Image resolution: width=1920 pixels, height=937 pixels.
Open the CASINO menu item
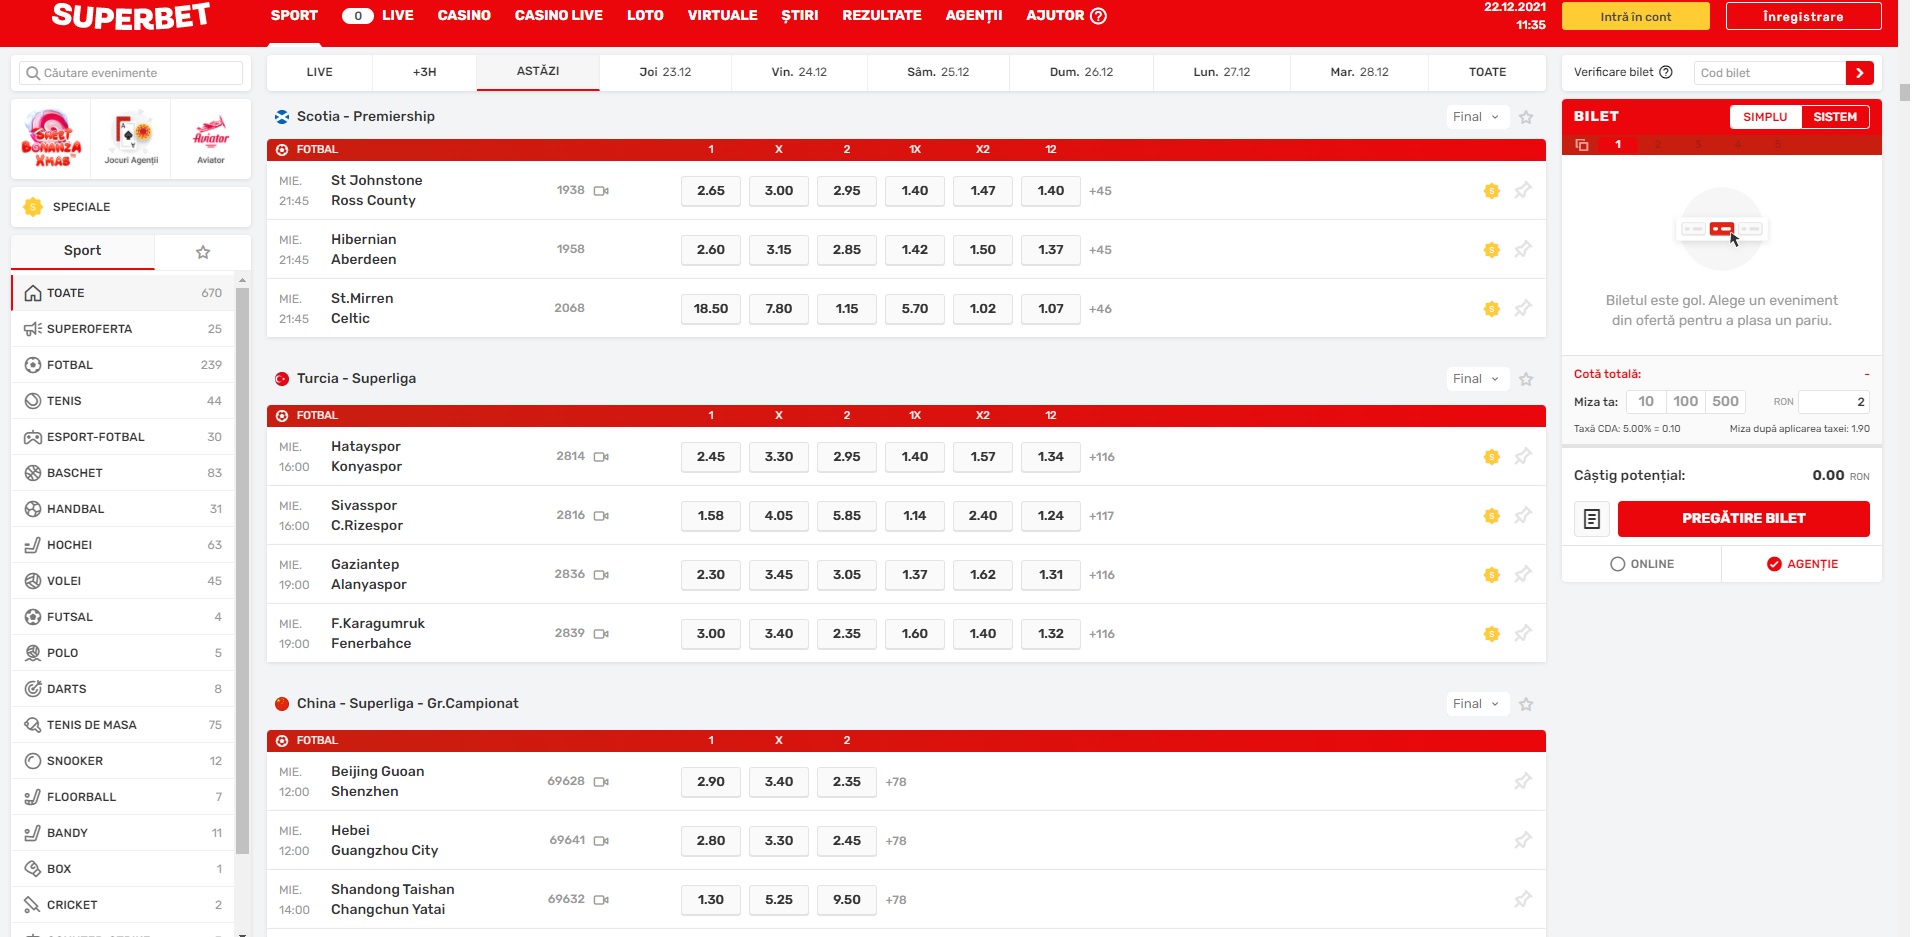pos(464,16)
